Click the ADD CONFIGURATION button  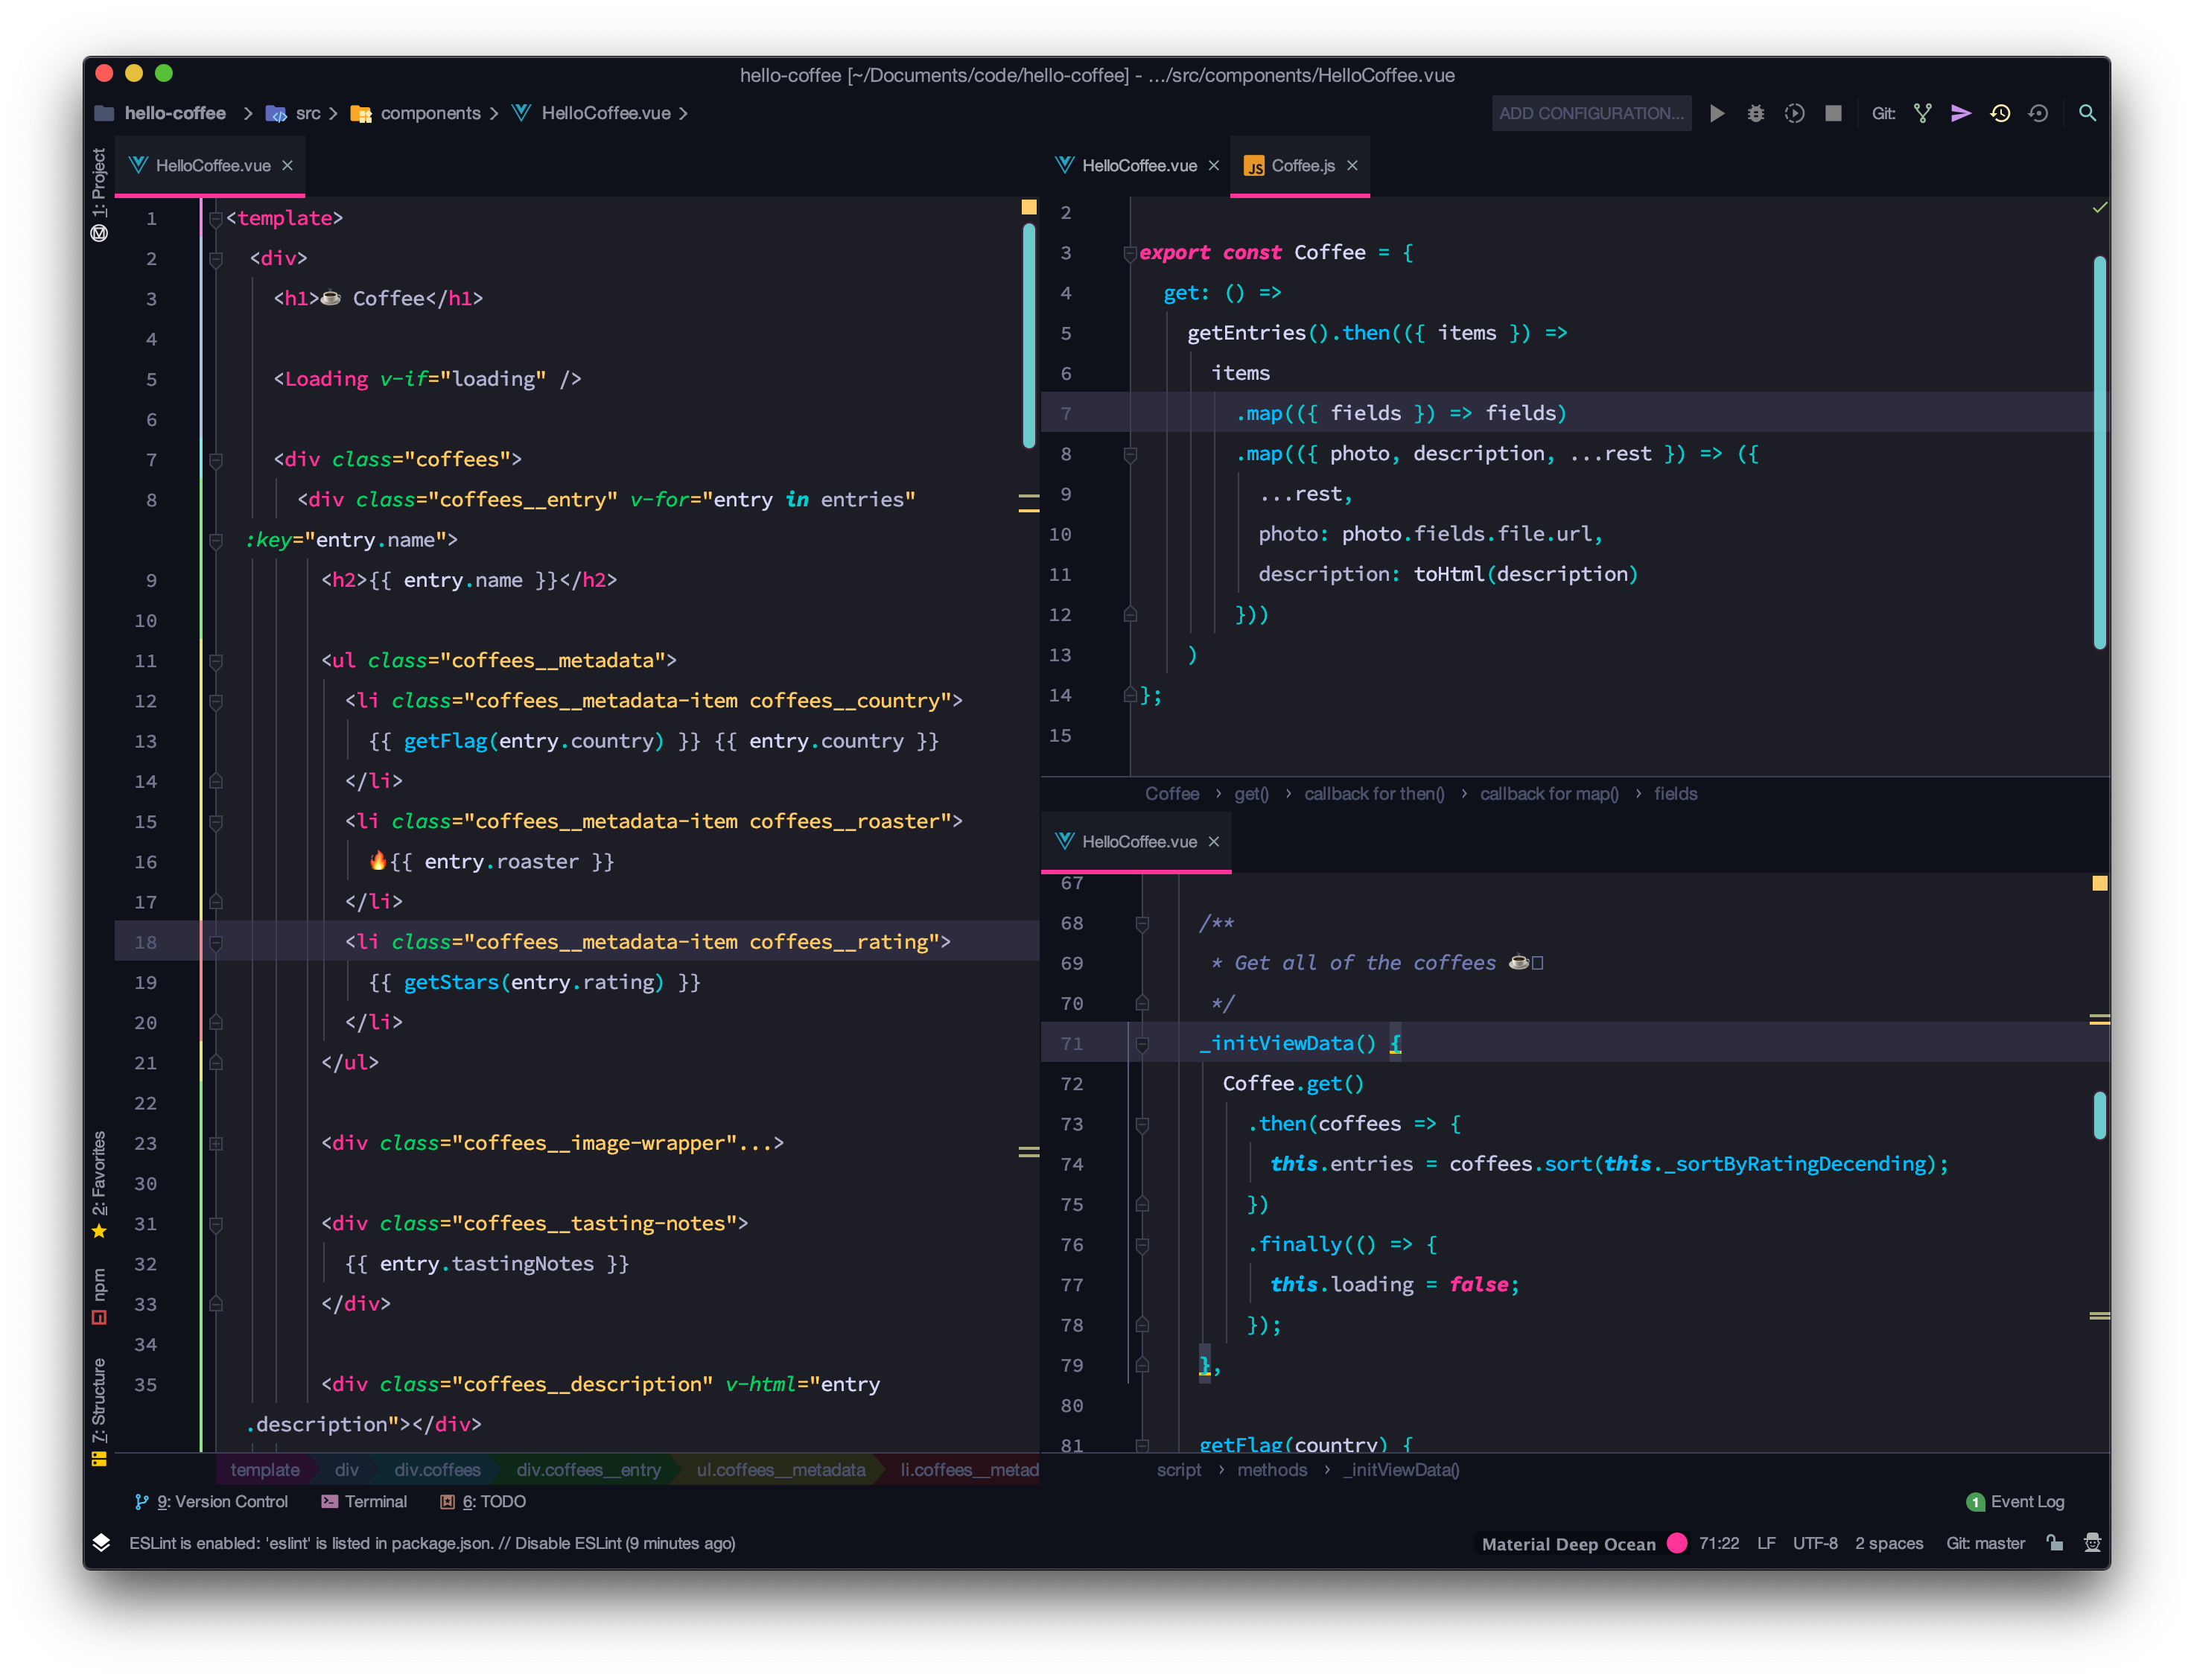(1591, 113)
